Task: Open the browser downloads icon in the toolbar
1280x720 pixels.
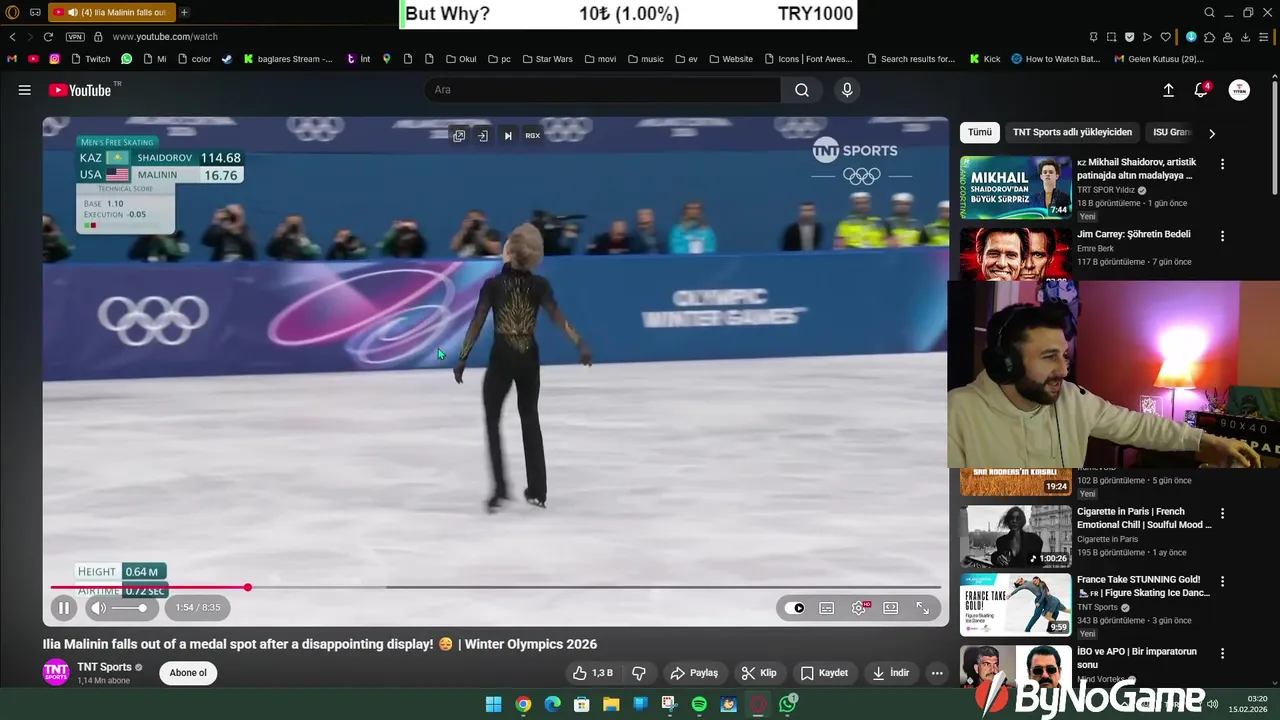Action: tap(1246, 37)
